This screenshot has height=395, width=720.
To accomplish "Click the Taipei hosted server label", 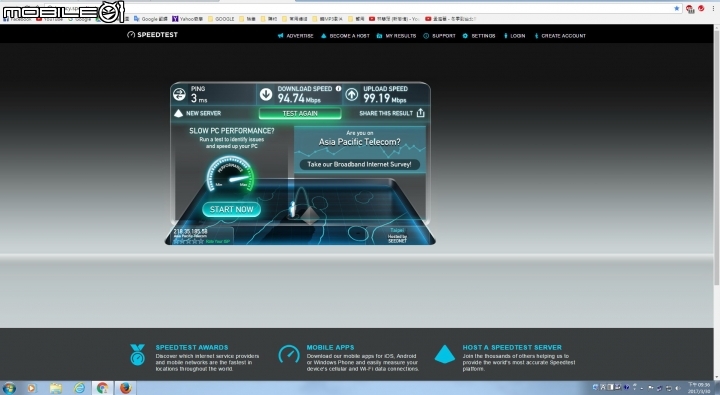I will click(397, 235).
